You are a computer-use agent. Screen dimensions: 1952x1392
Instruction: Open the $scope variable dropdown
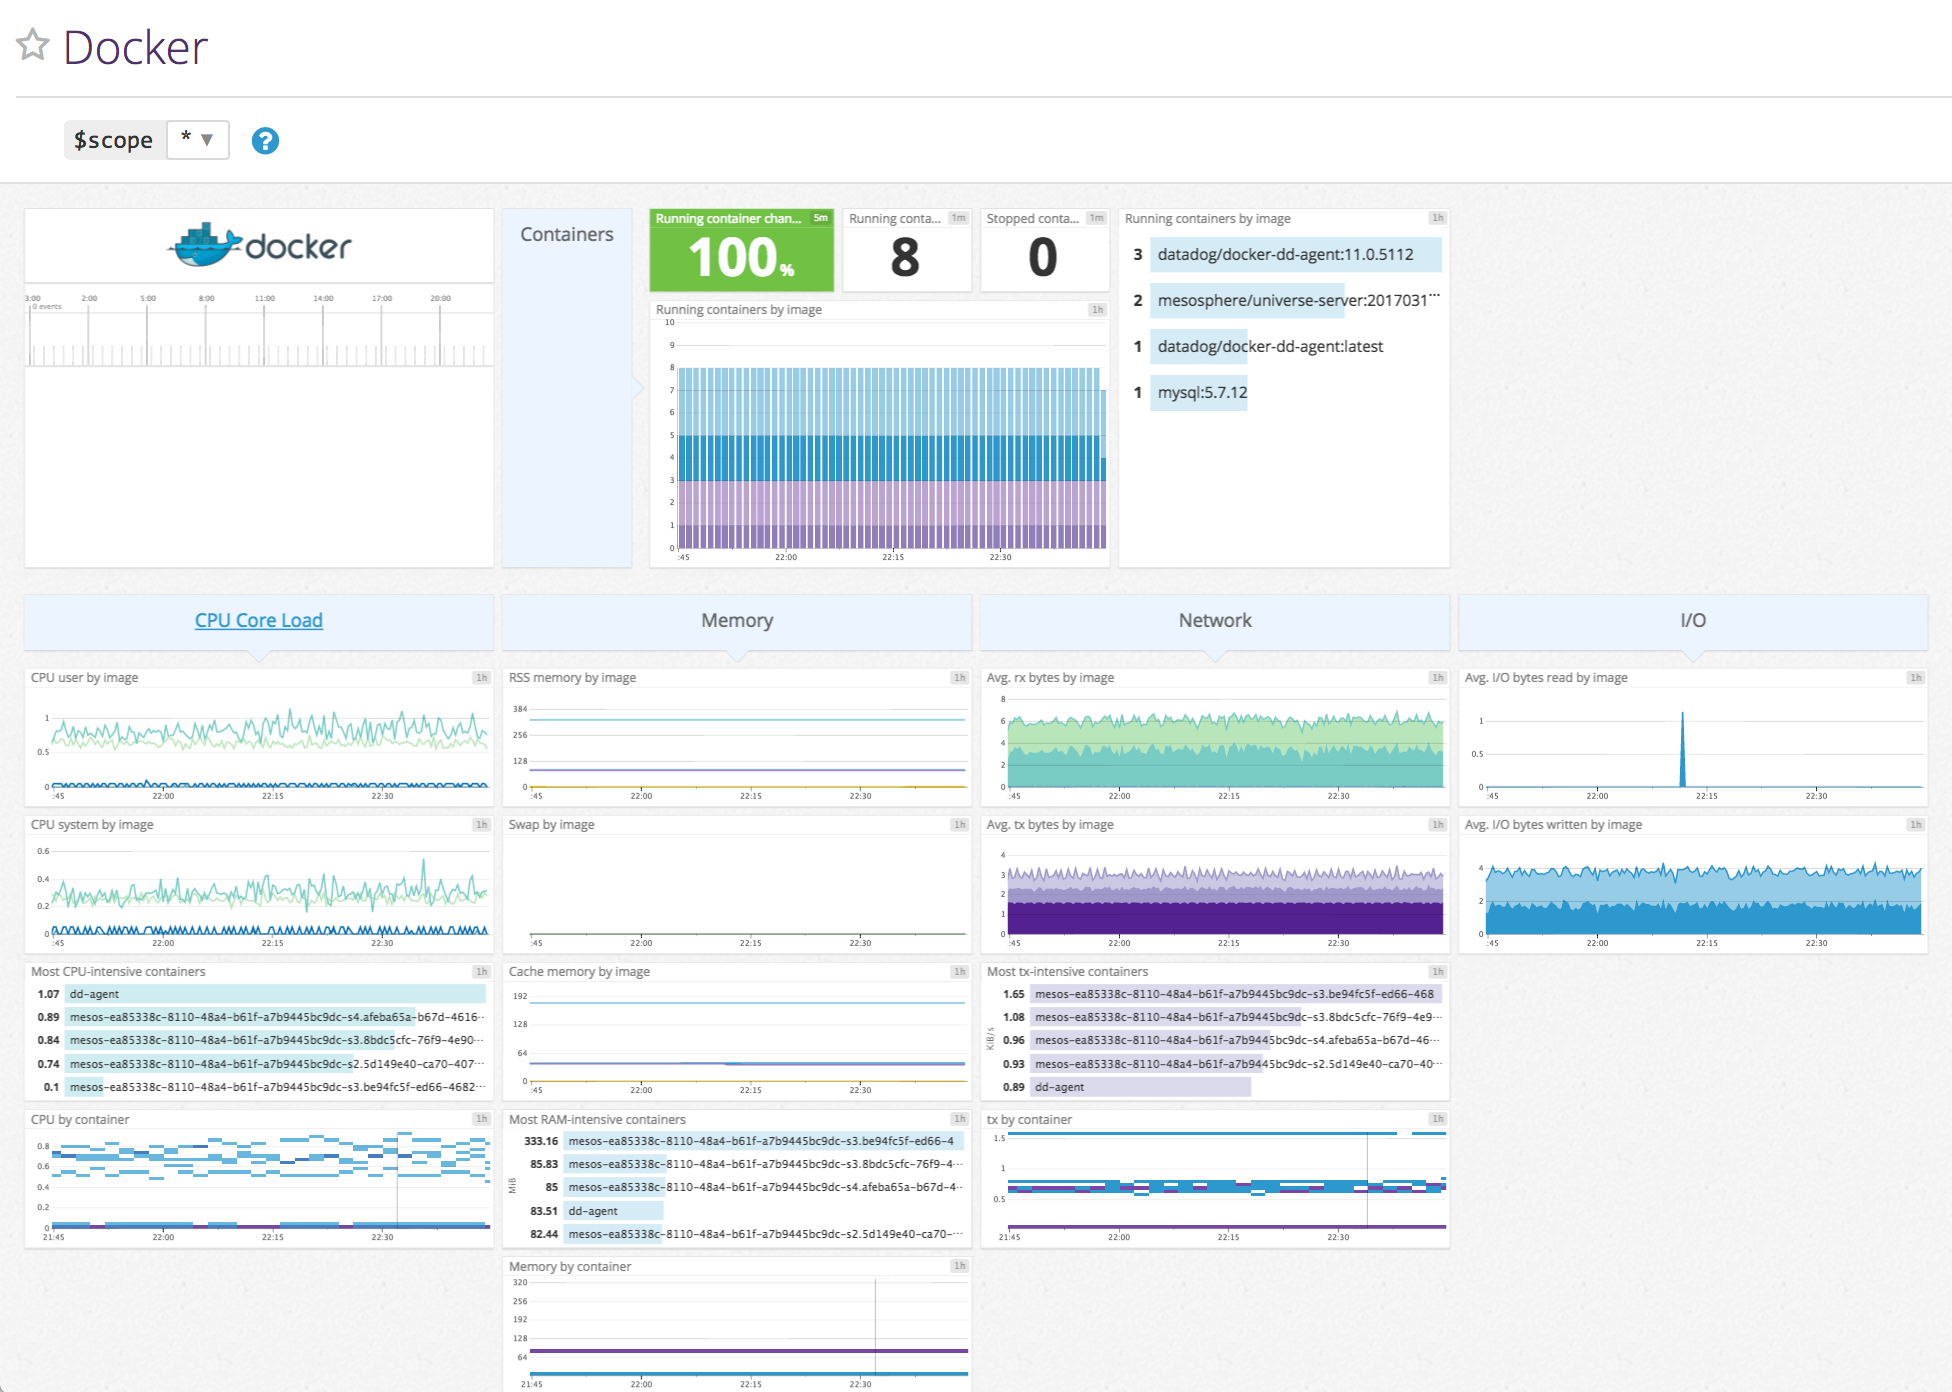[x=198, y=140]
